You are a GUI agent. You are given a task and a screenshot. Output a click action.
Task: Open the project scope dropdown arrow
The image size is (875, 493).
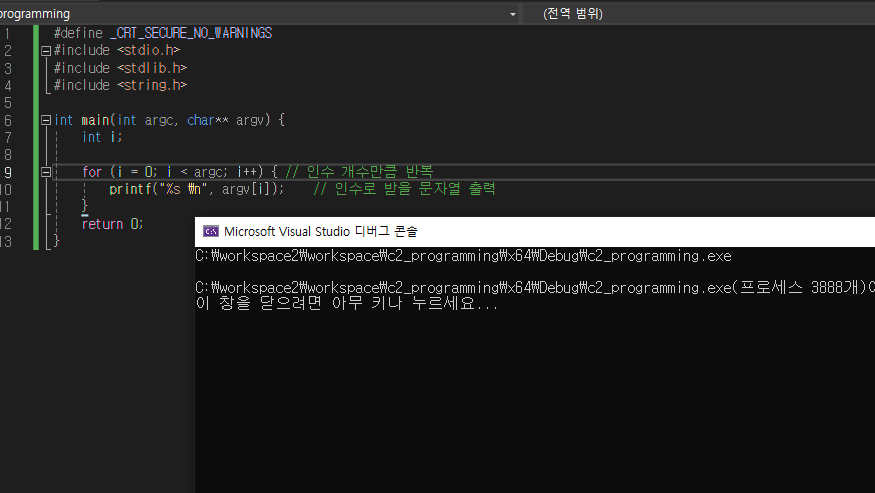pyautogui.click(x=512, y=14)
